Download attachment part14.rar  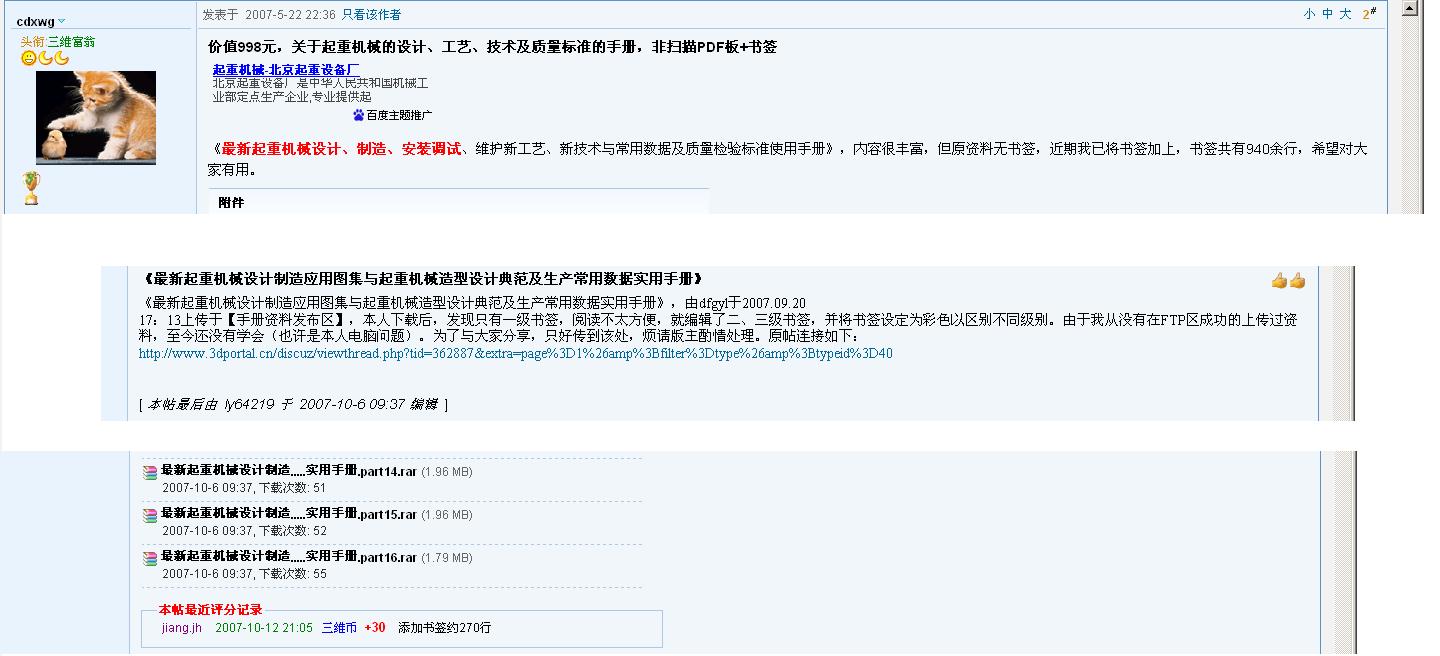[x=289, y=471]
